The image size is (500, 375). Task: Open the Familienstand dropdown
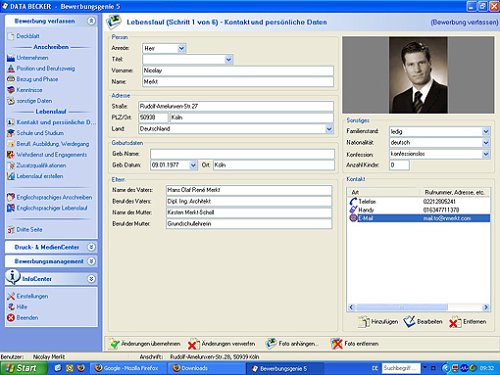coord(486,131)
